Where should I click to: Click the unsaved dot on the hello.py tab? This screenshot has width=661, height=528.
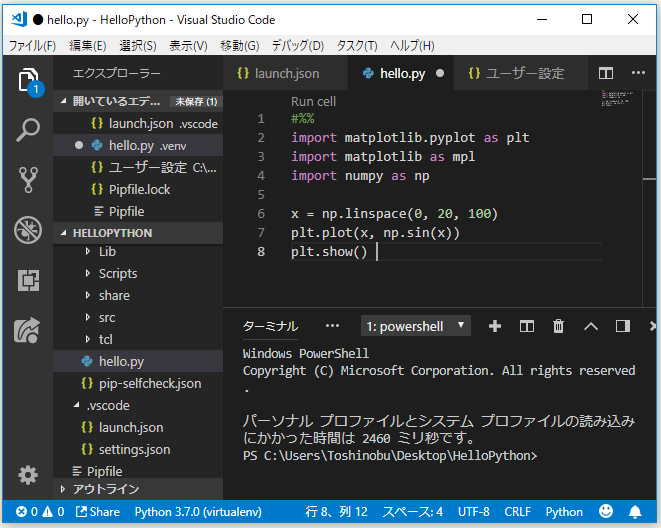pyautogui.click(x=440, y=73)
